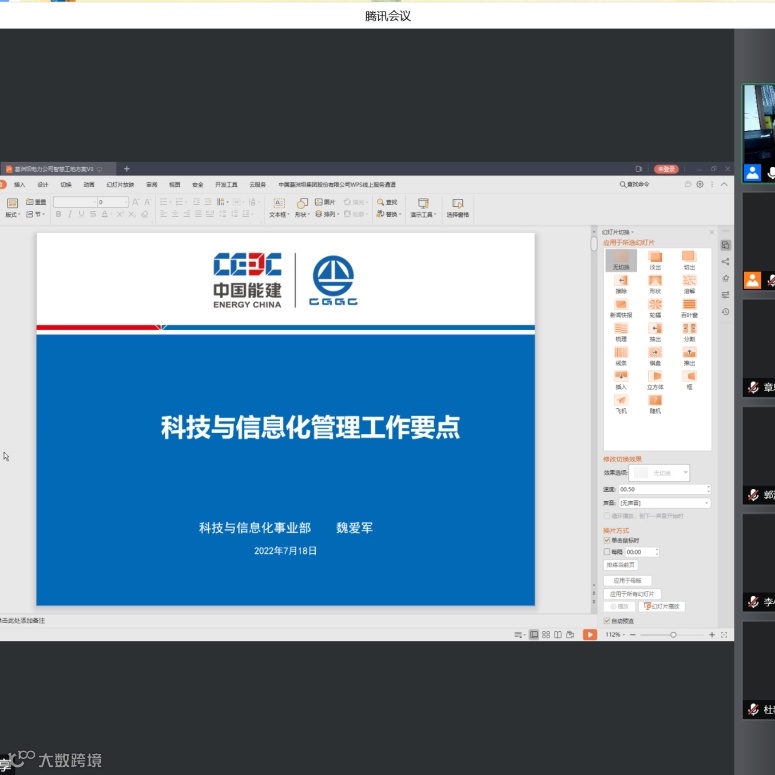This screenshot has height=775, width=775.
Task: Select the 切出 cut transition effect
Action: click(x=689, y=260)
